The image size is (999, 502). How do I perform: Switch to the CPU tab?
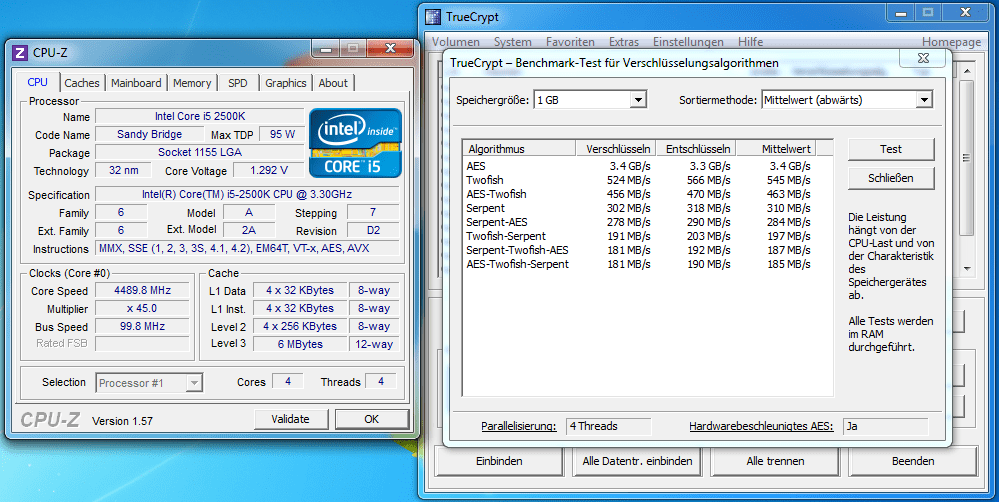[38, 82]
